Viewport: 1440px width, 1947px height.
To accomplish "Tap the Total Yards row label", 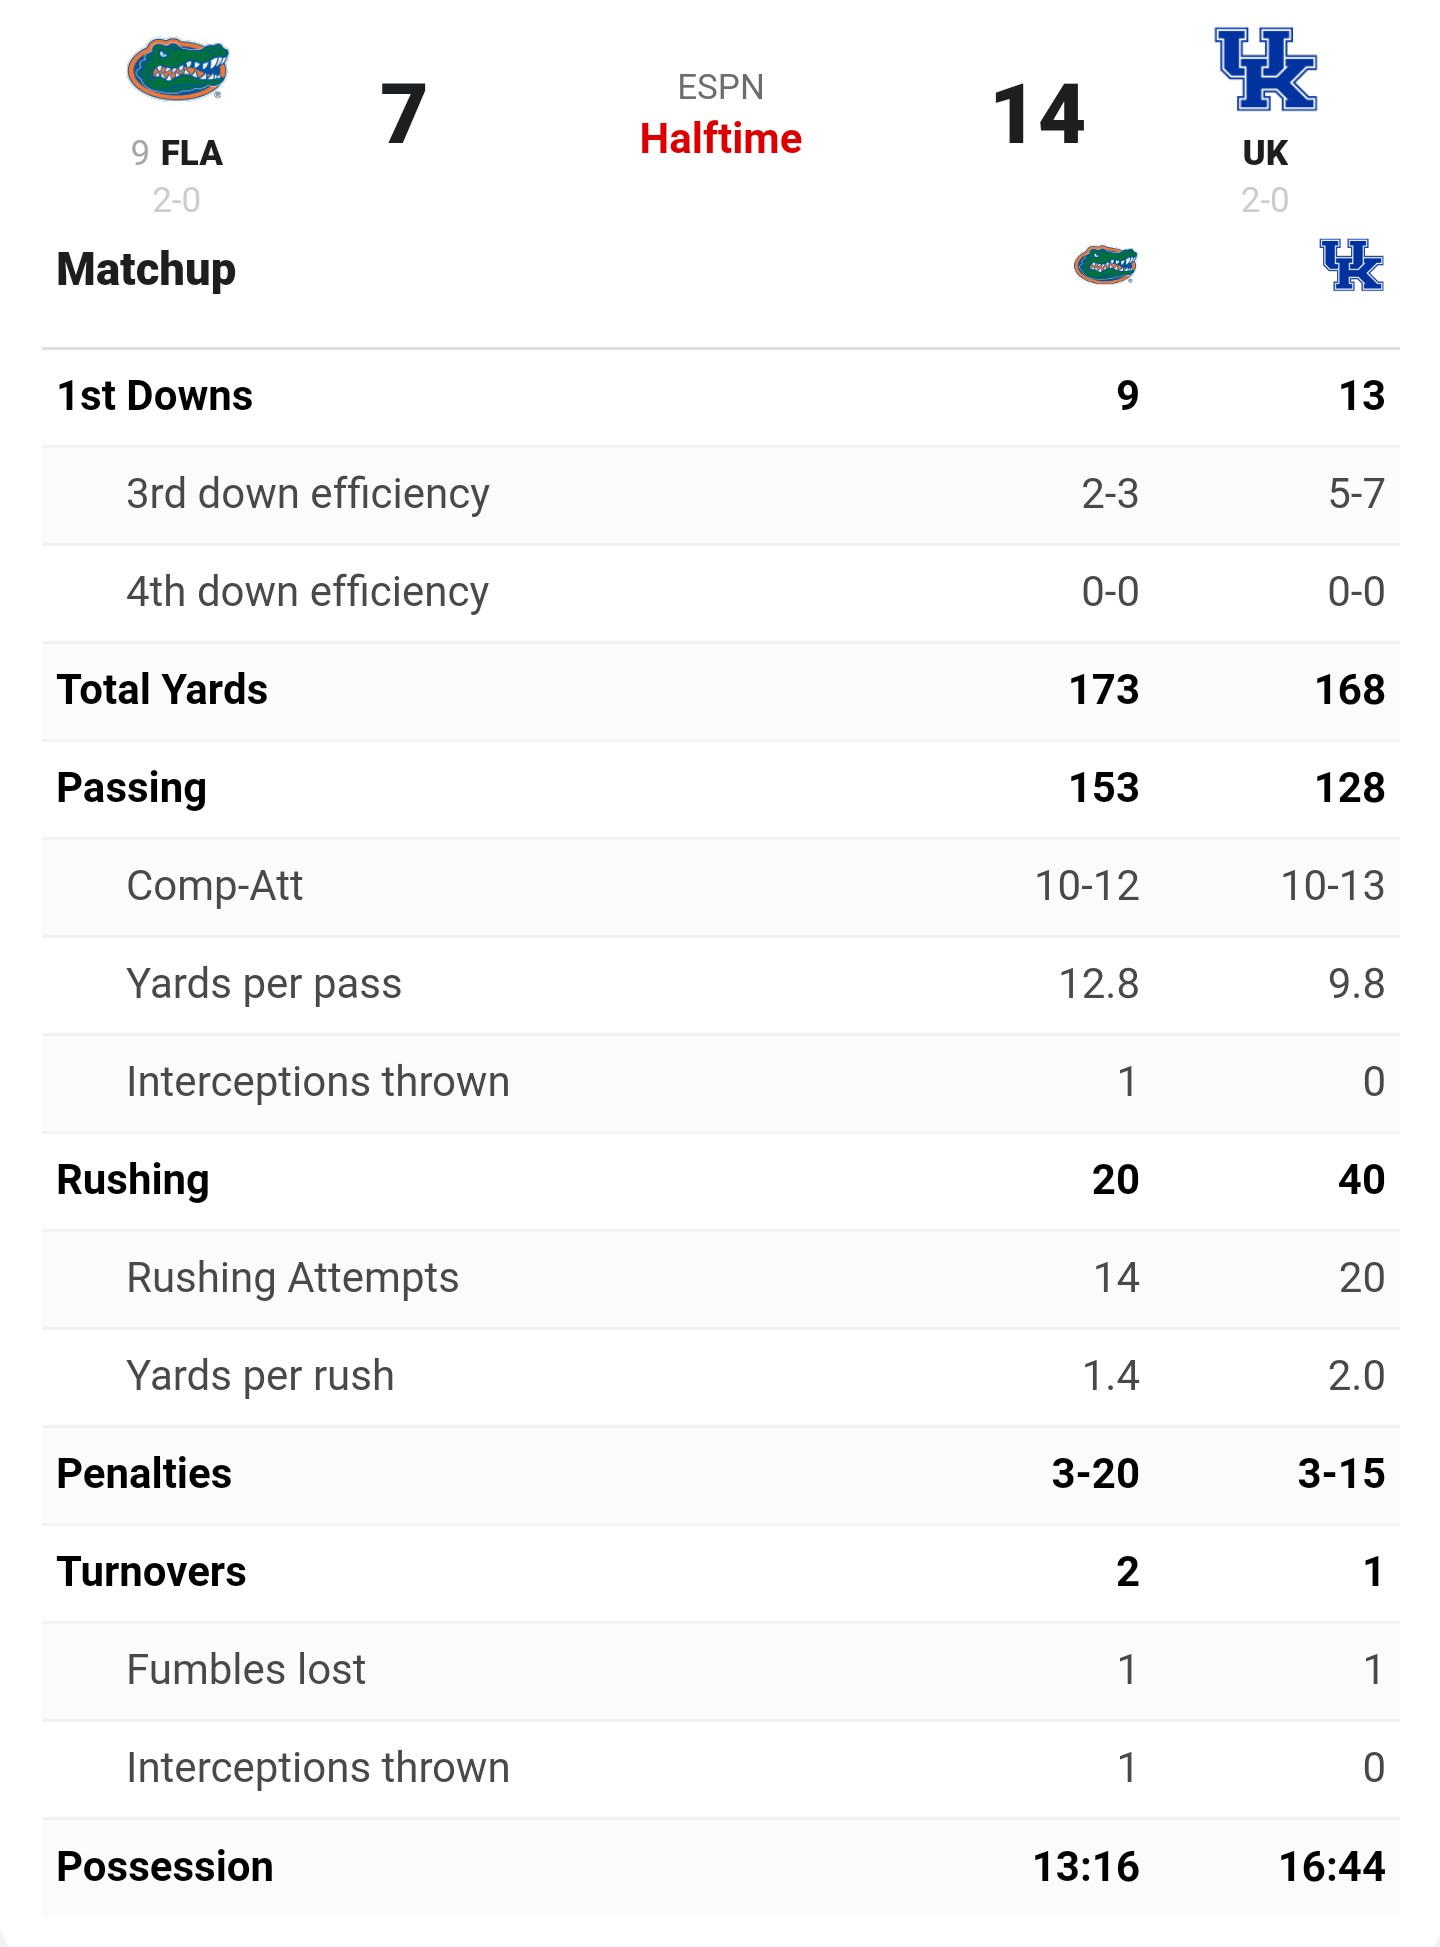I will (x=162, y=690).
